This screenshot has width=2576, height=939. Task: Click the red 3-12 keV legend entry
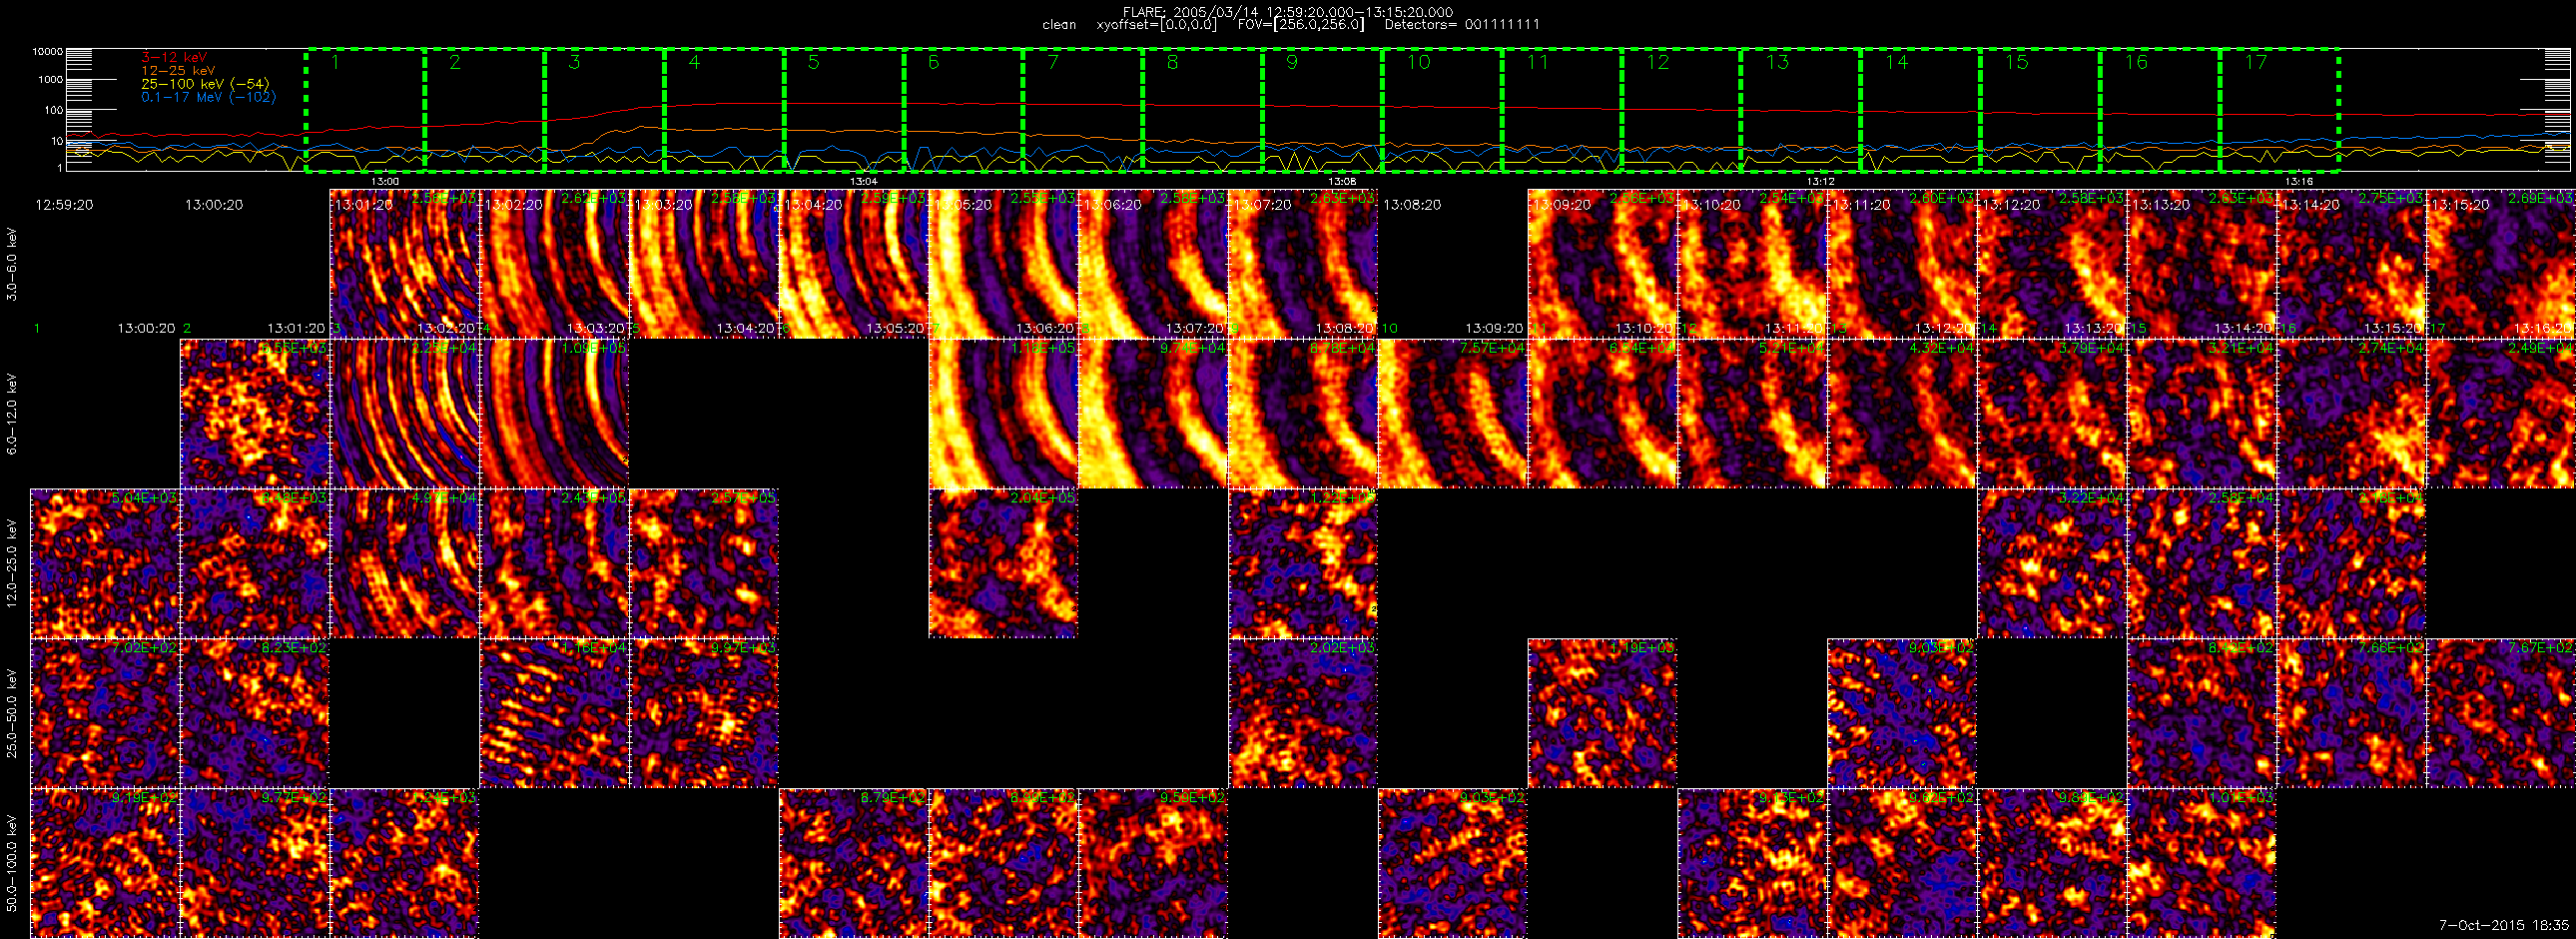pyautogui.click(x=174, y=58)
